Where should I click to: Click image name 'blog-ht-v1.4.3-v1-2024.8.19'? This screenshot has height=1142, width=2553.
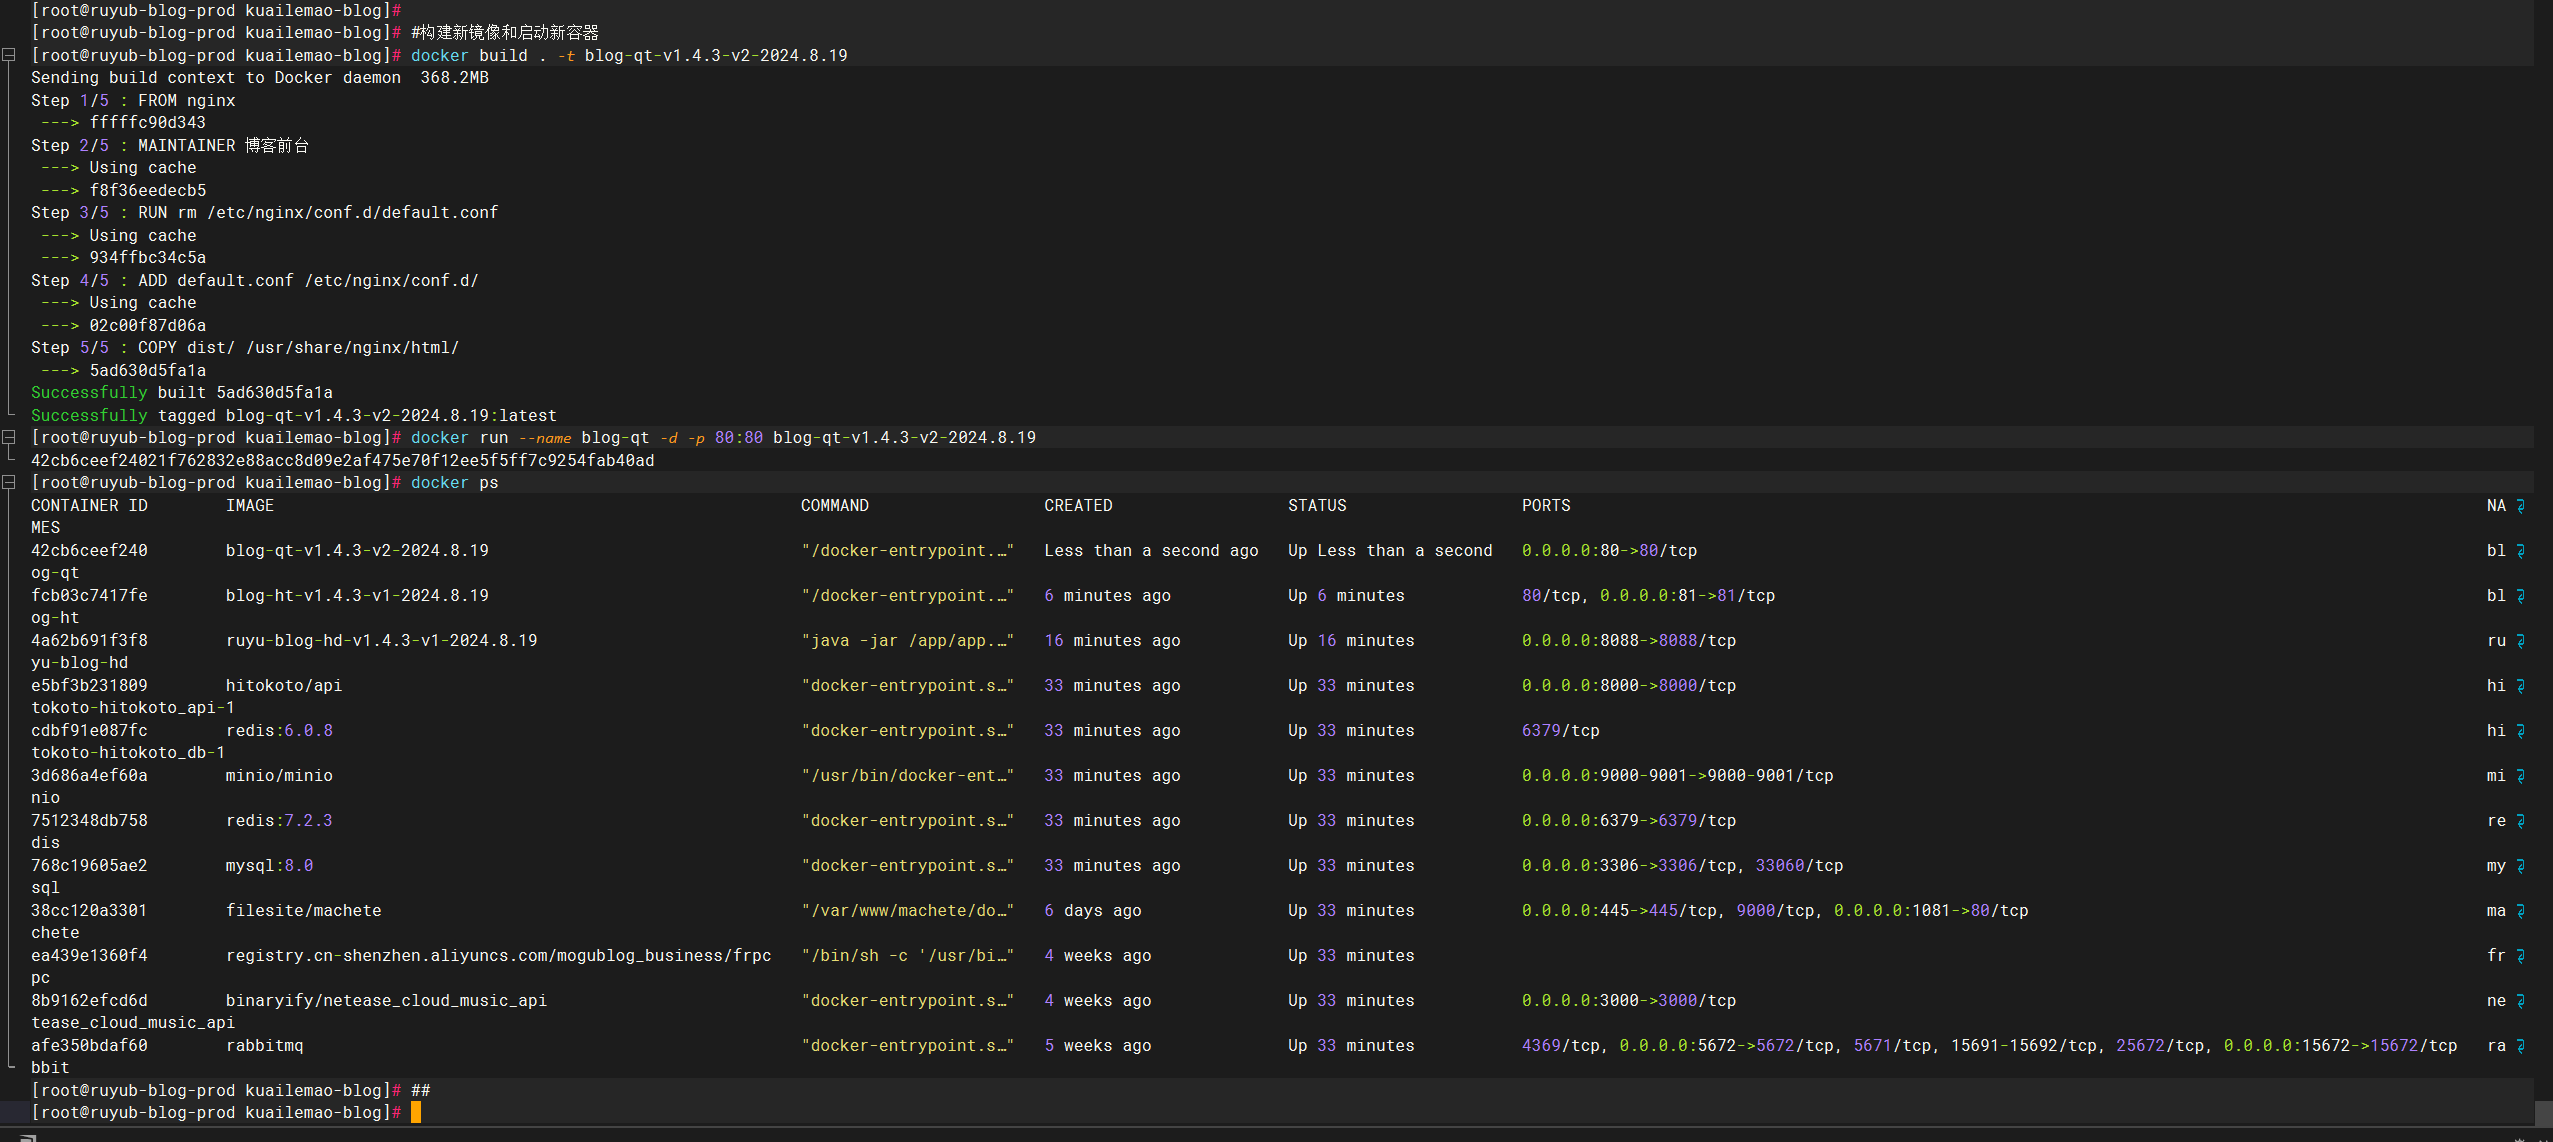pos(357,596)
